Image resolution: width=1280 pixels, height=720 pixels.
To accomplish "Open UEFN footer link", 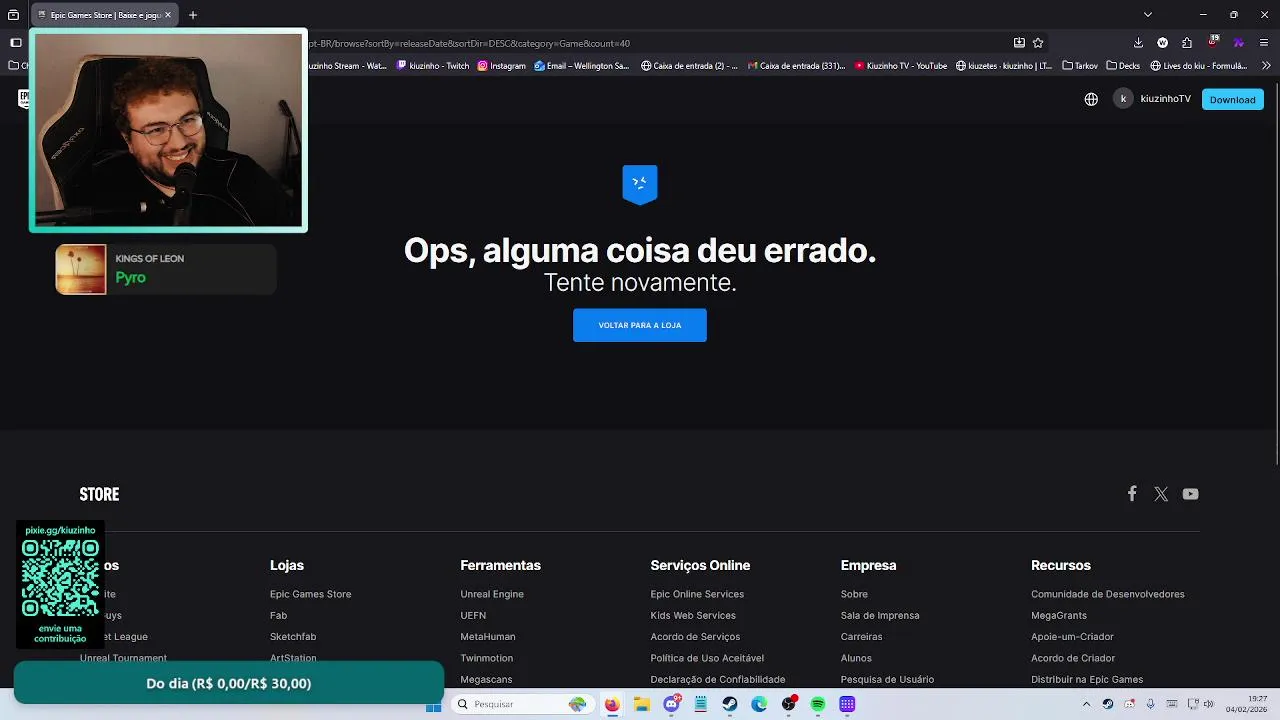I will [473, 616].
